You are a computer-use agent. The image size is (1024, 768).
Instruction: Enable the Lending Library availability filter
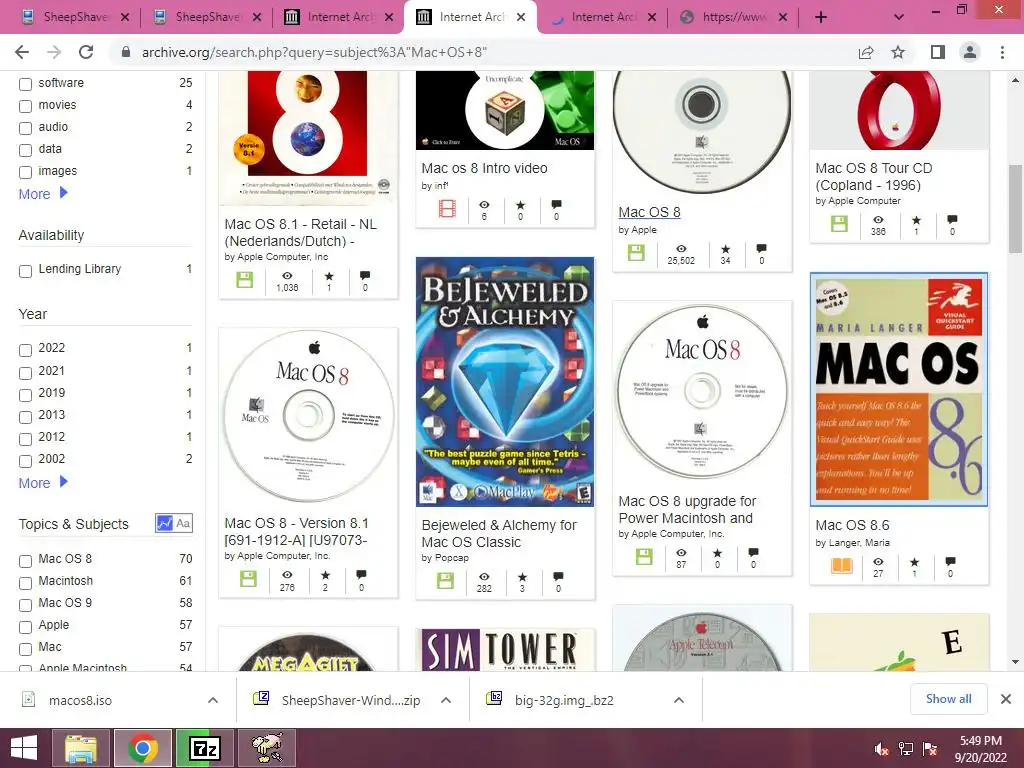click(x=25, y=271)
